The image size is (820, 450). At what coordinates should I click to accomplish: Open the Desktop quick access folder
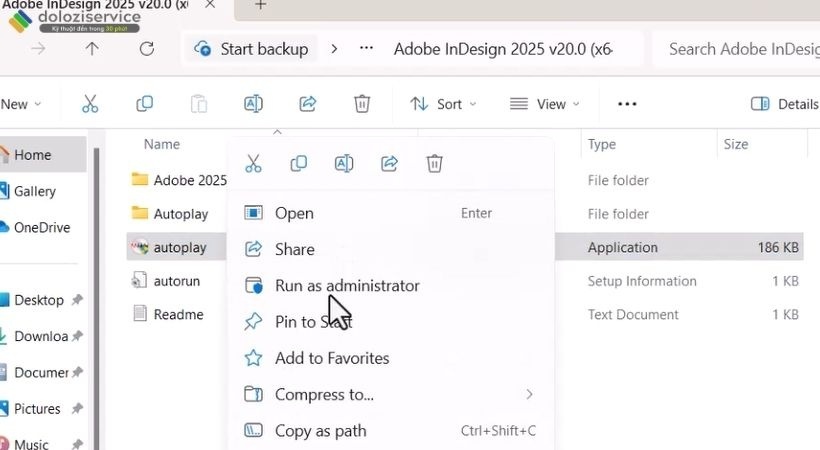coord(42,300)
